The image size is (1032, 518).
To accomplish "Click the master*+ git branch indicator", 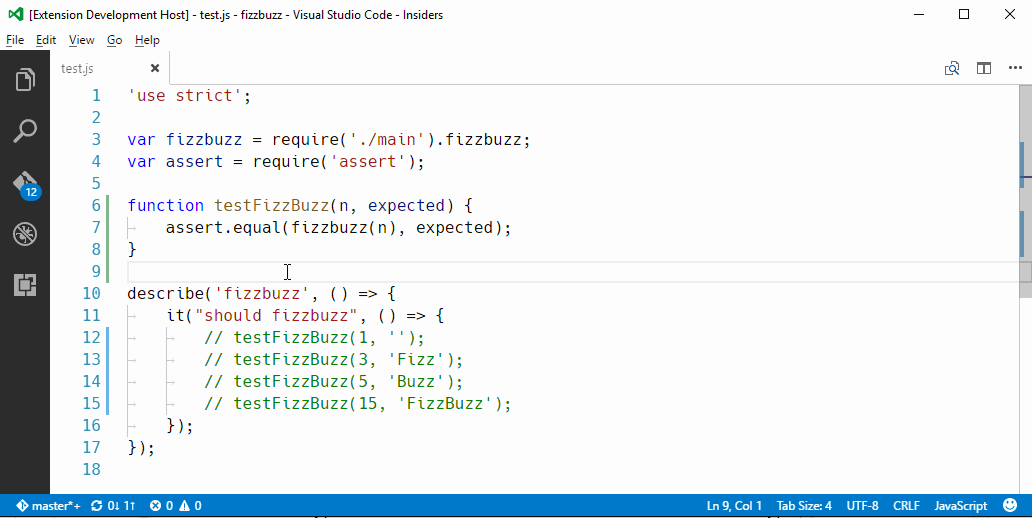I will [x=48, y=505].
